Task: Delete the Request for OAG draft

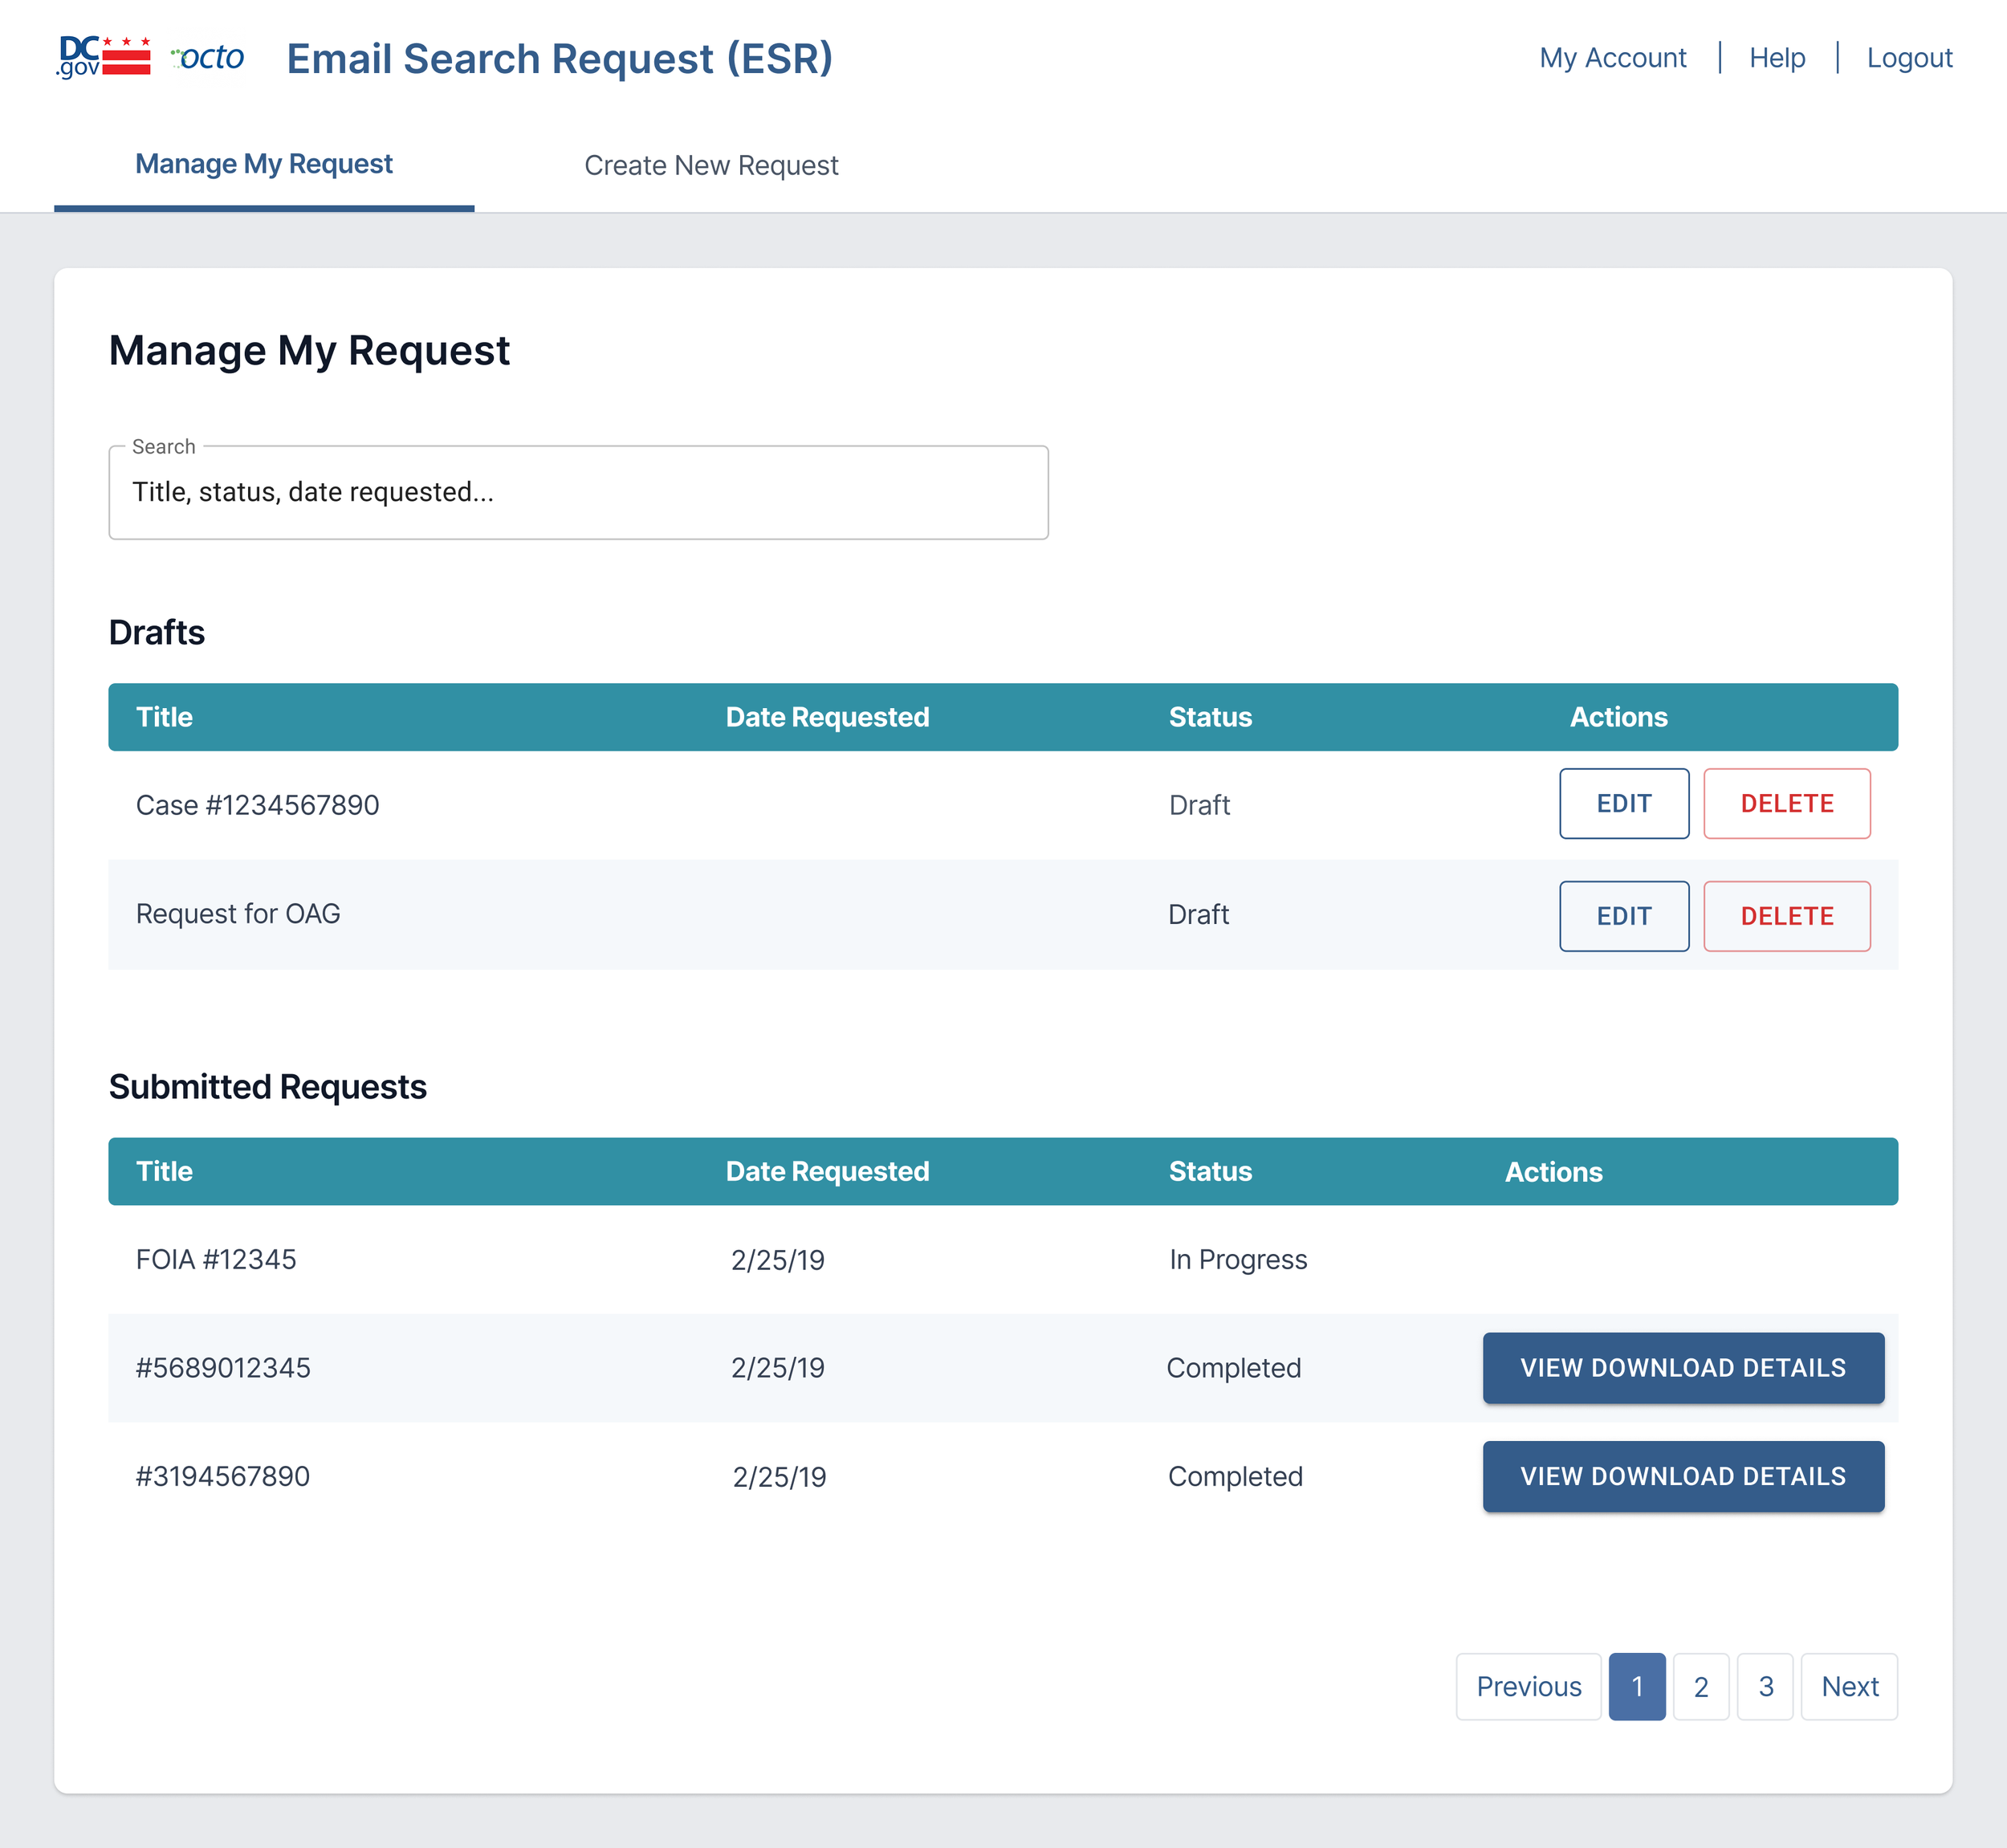Action: pos(1786,916)
